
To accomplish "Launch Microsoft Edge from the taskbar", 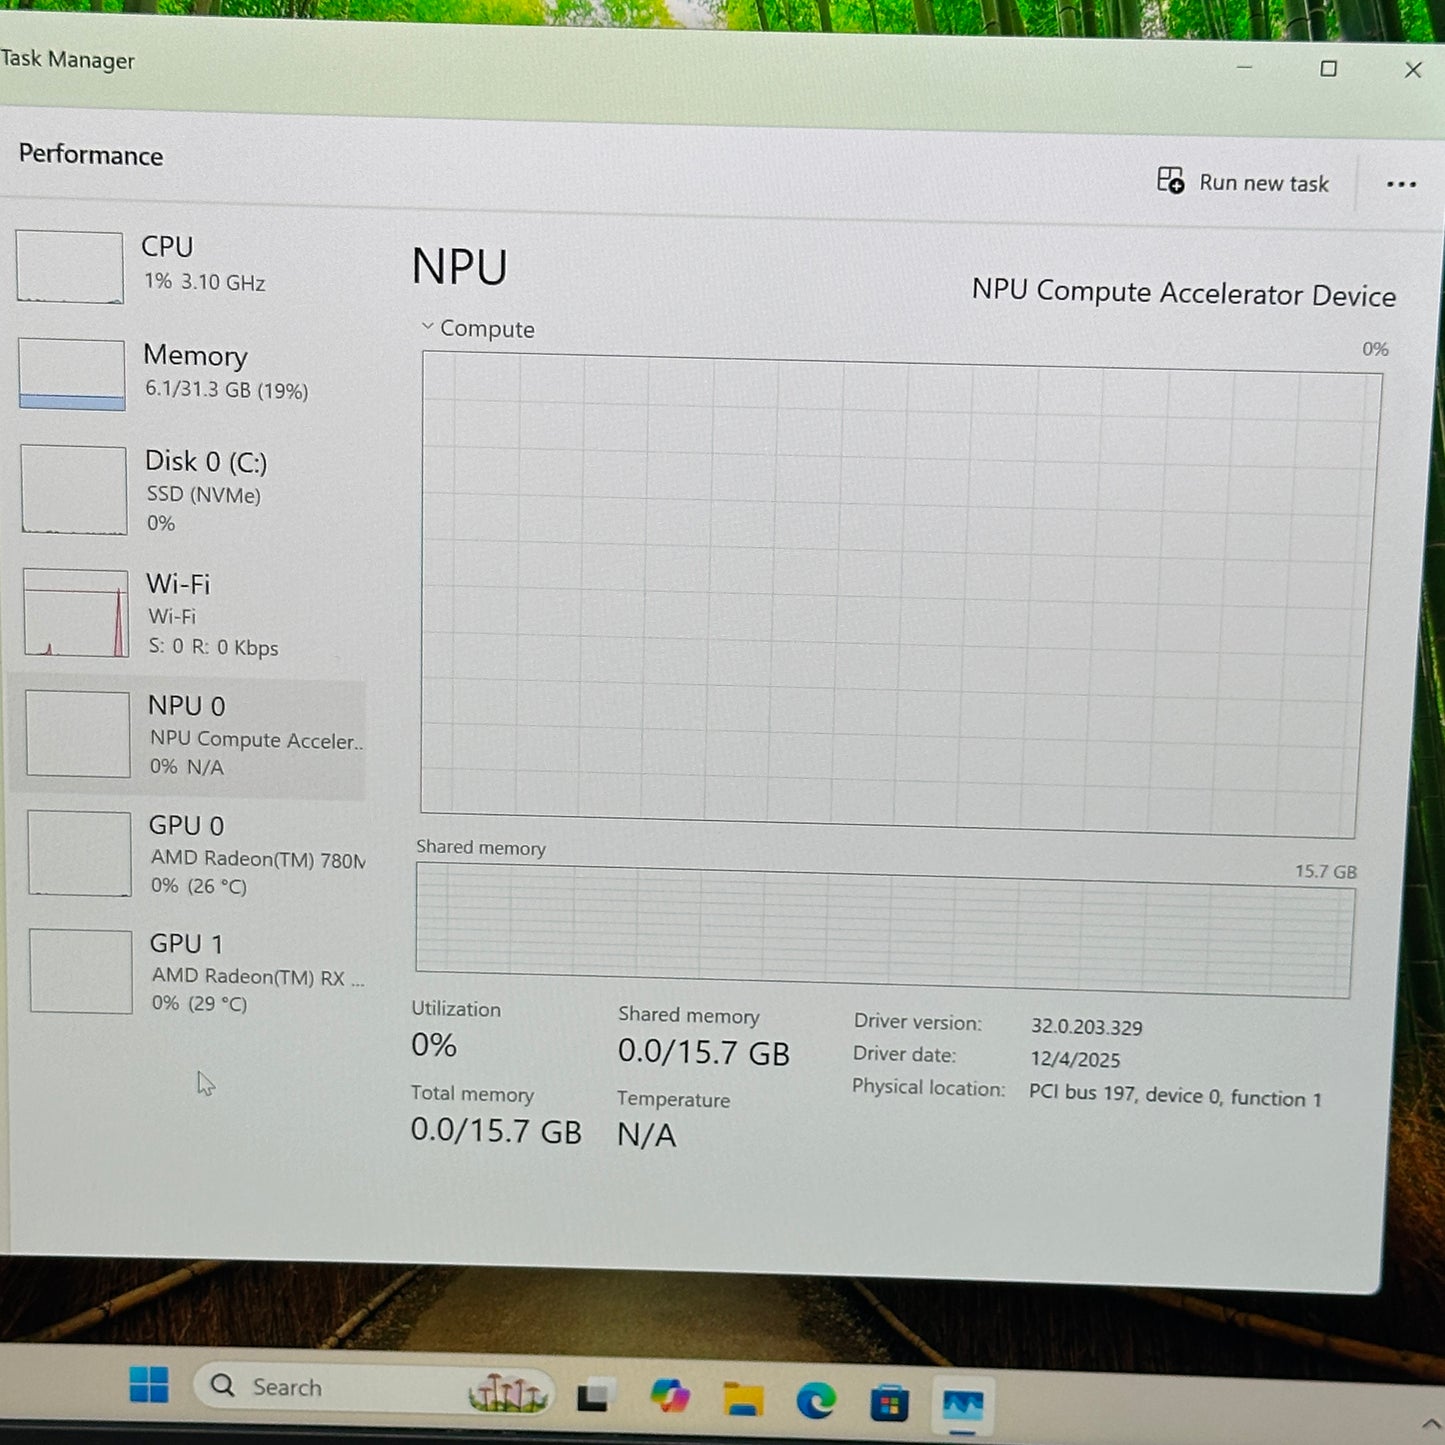I will coord(816,1400).
